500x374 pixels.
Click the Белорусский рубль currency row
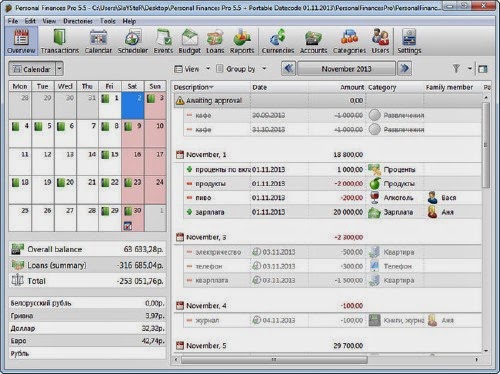(x=87, y=303)
